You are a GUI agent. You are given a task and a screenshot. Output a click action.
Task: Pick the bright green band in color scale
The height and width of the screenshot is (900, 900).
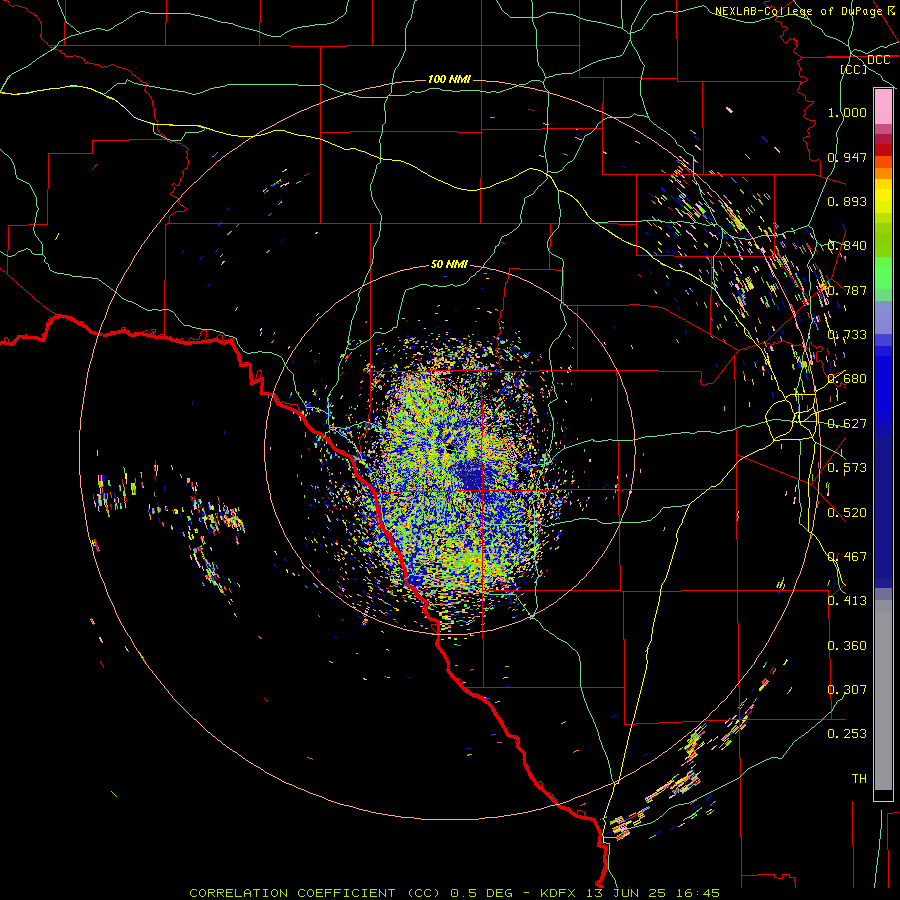pos(883,273)
